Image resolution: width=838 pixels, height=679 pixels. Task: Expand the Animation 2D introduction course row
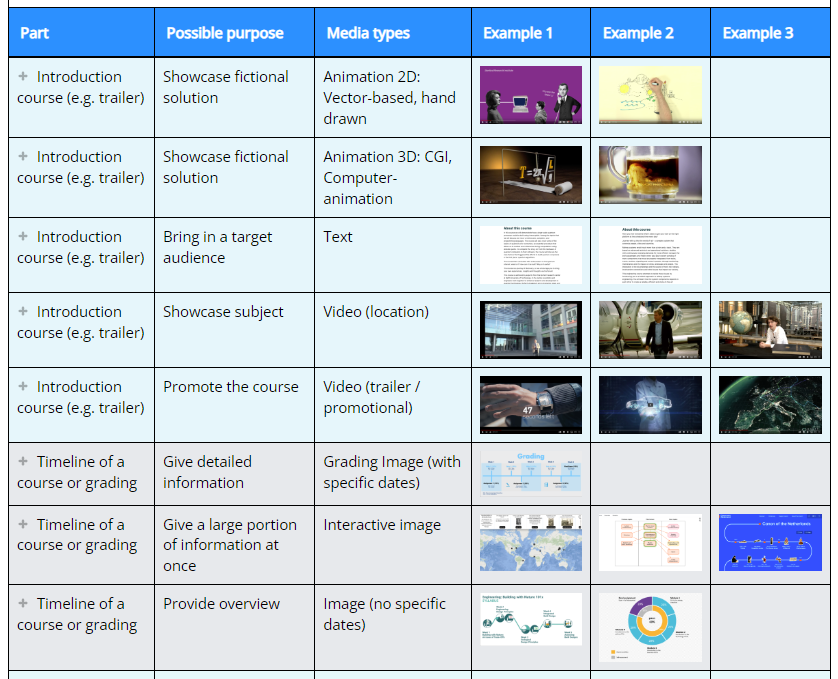23,76
